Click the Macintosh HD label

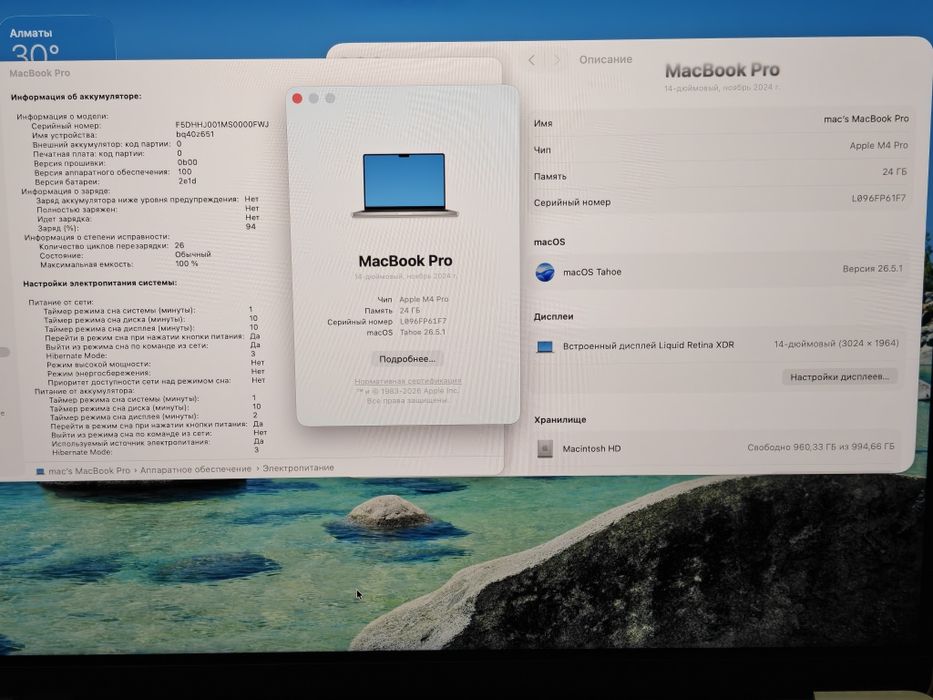[x=591, y=449]
